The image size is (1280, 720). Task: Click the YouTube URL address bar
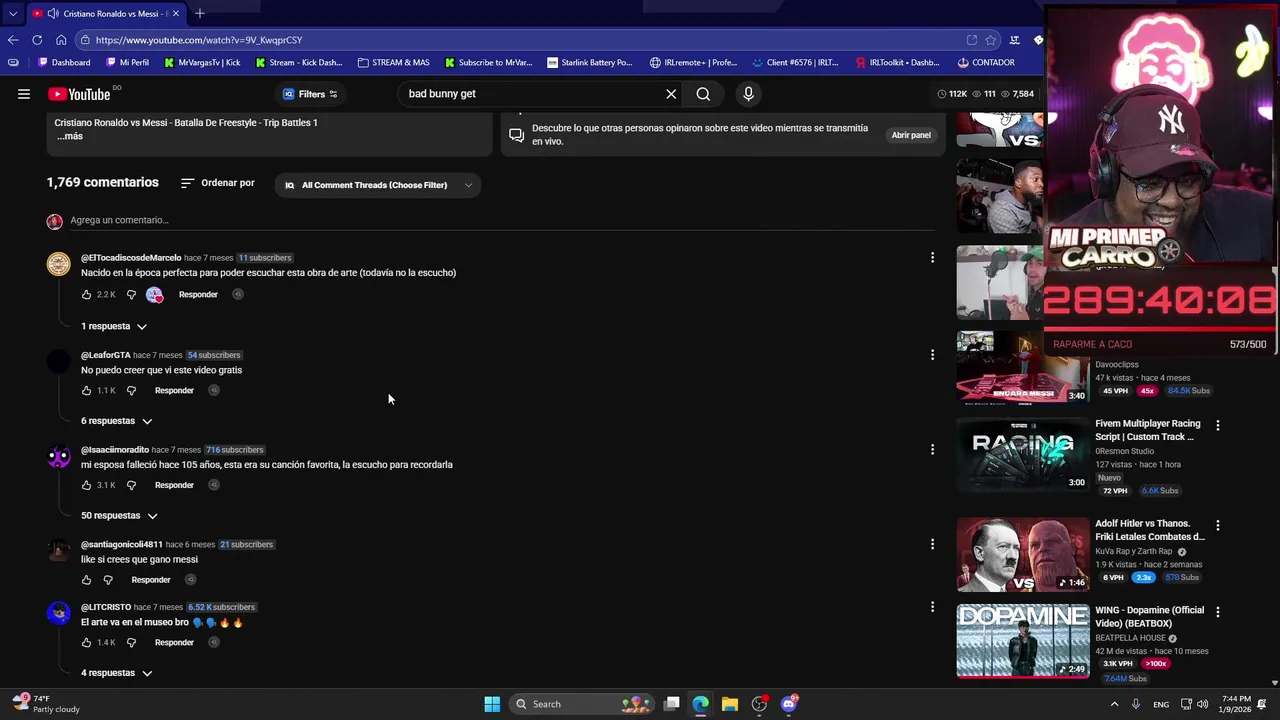(520, 40)
